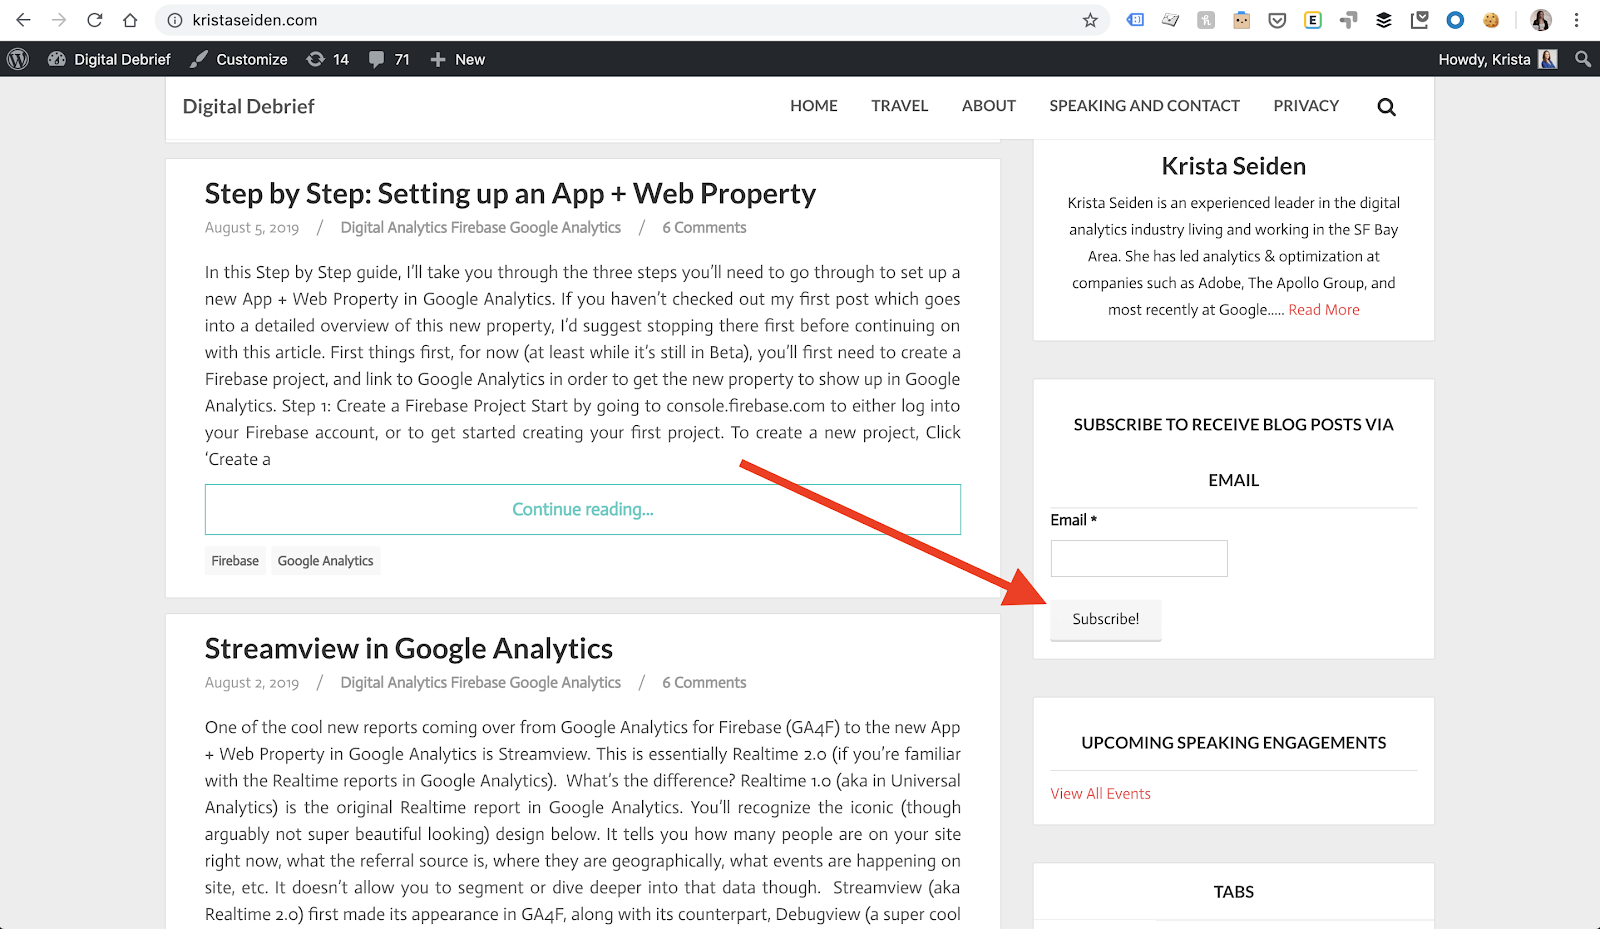The image size is (1600, 929).
Task: Open the browser home page icon
Action: 130,20
